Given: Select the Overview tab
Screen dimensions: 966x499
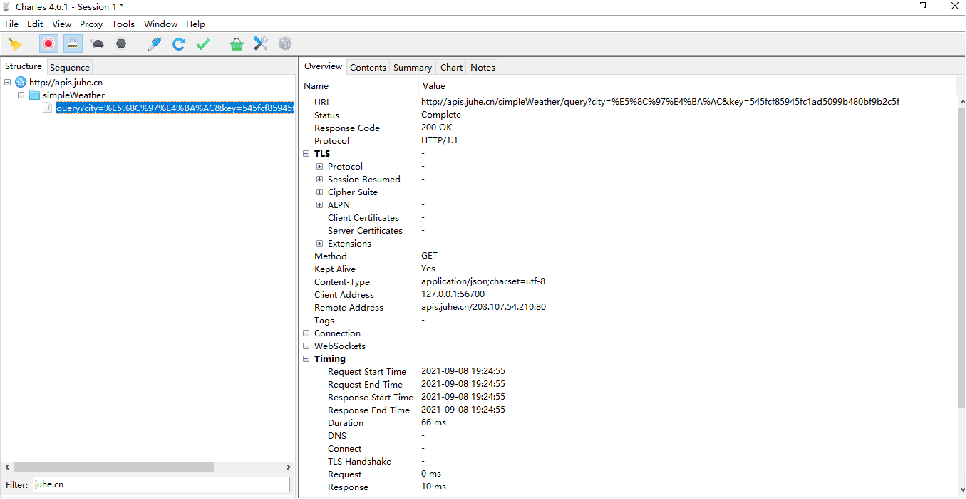Looking at the screenshot, I should point(323,67).
